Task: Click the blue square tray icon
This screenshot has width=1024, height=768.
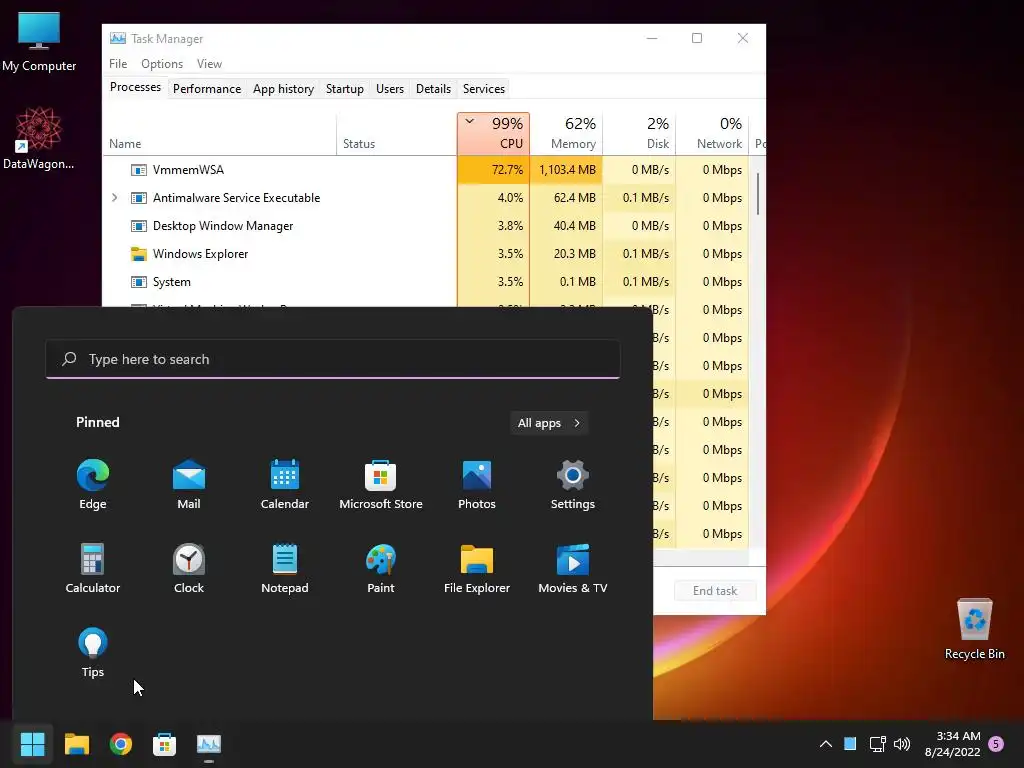Action: click(x=850, y=743)
